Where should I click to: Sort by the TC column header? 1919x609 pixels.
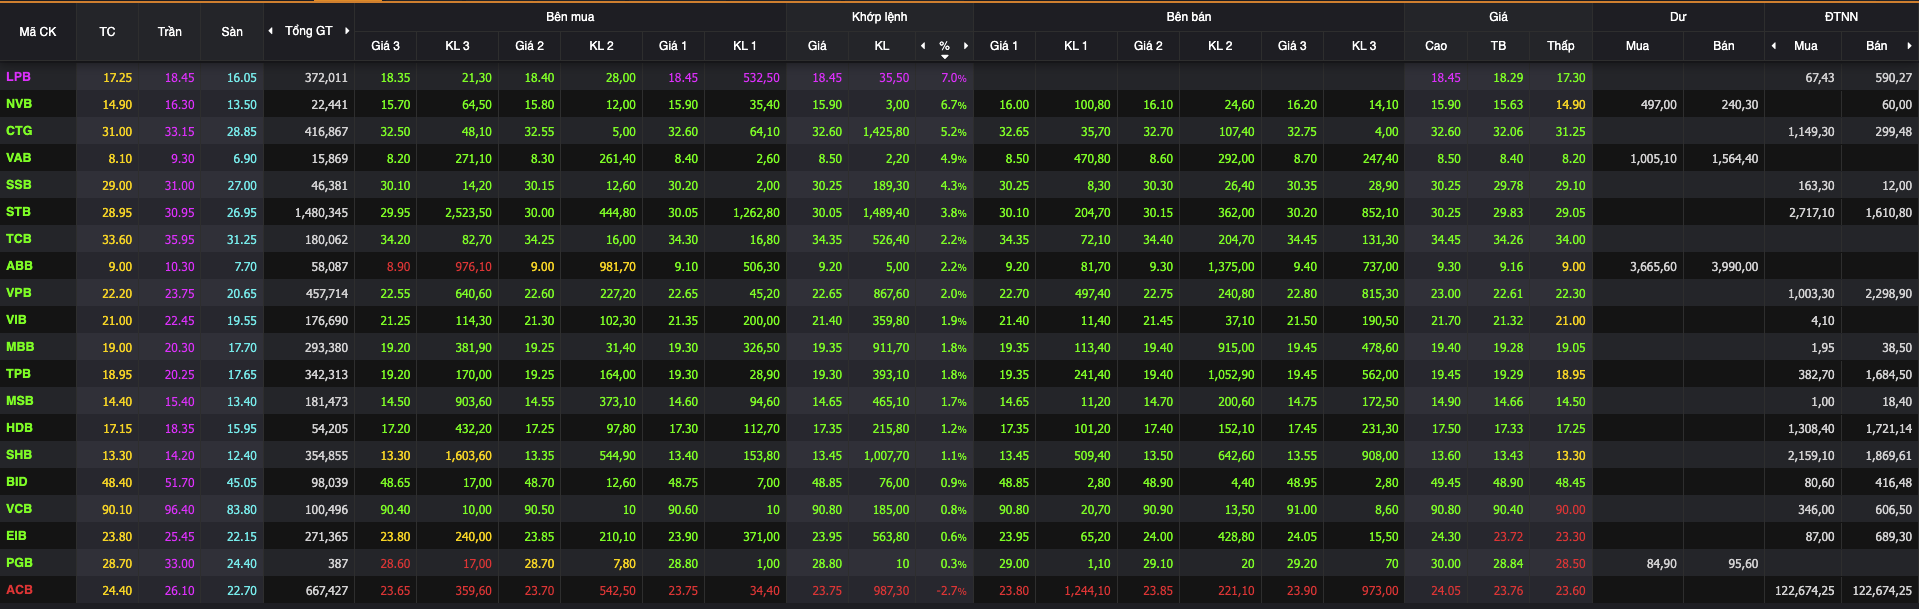point(107,32)
